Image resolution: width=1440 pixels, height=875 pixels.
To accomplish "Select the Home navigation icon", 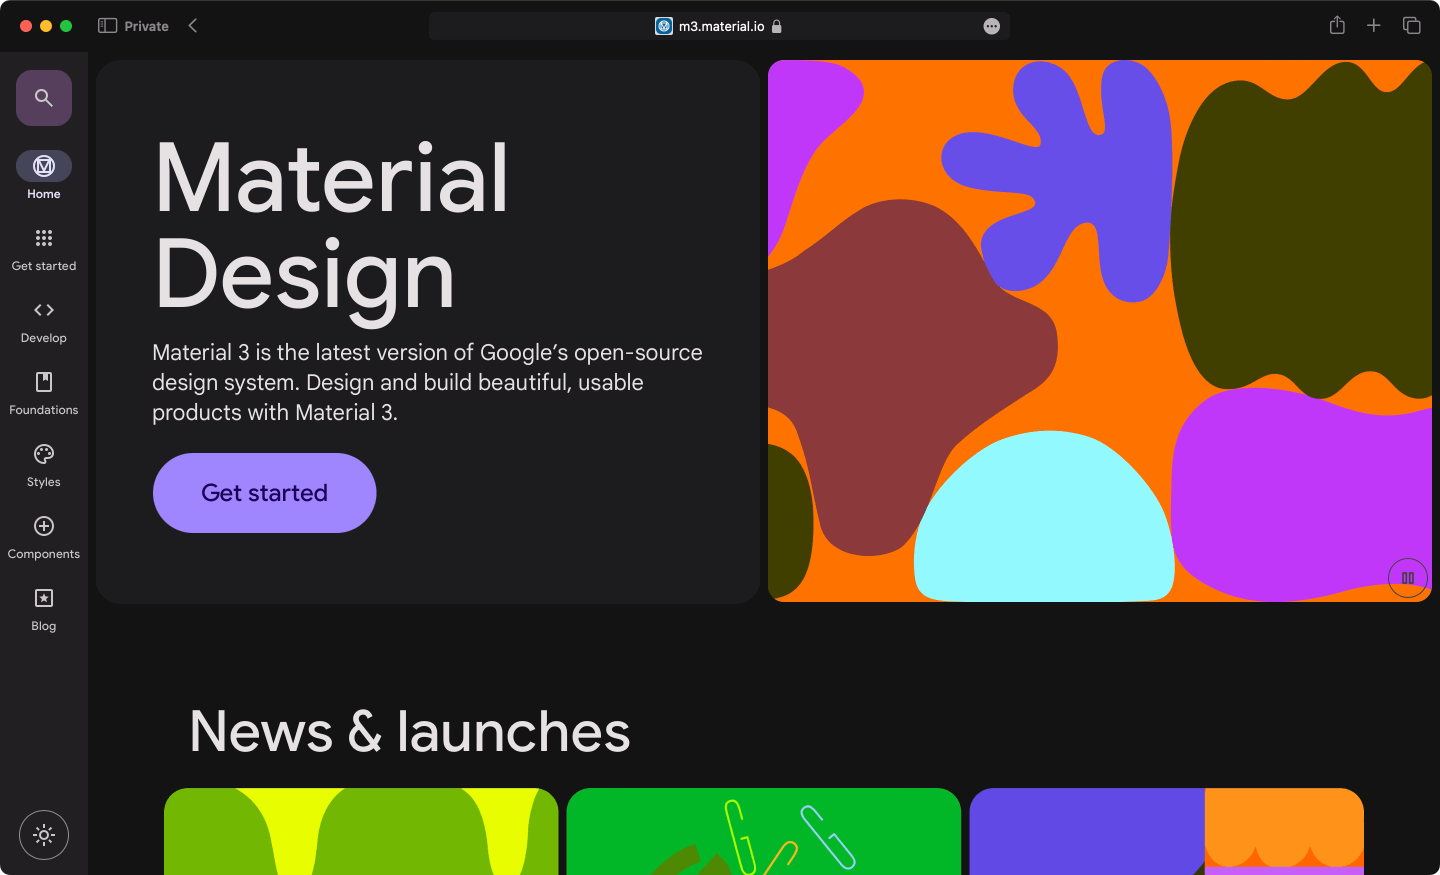I will 44,166.
